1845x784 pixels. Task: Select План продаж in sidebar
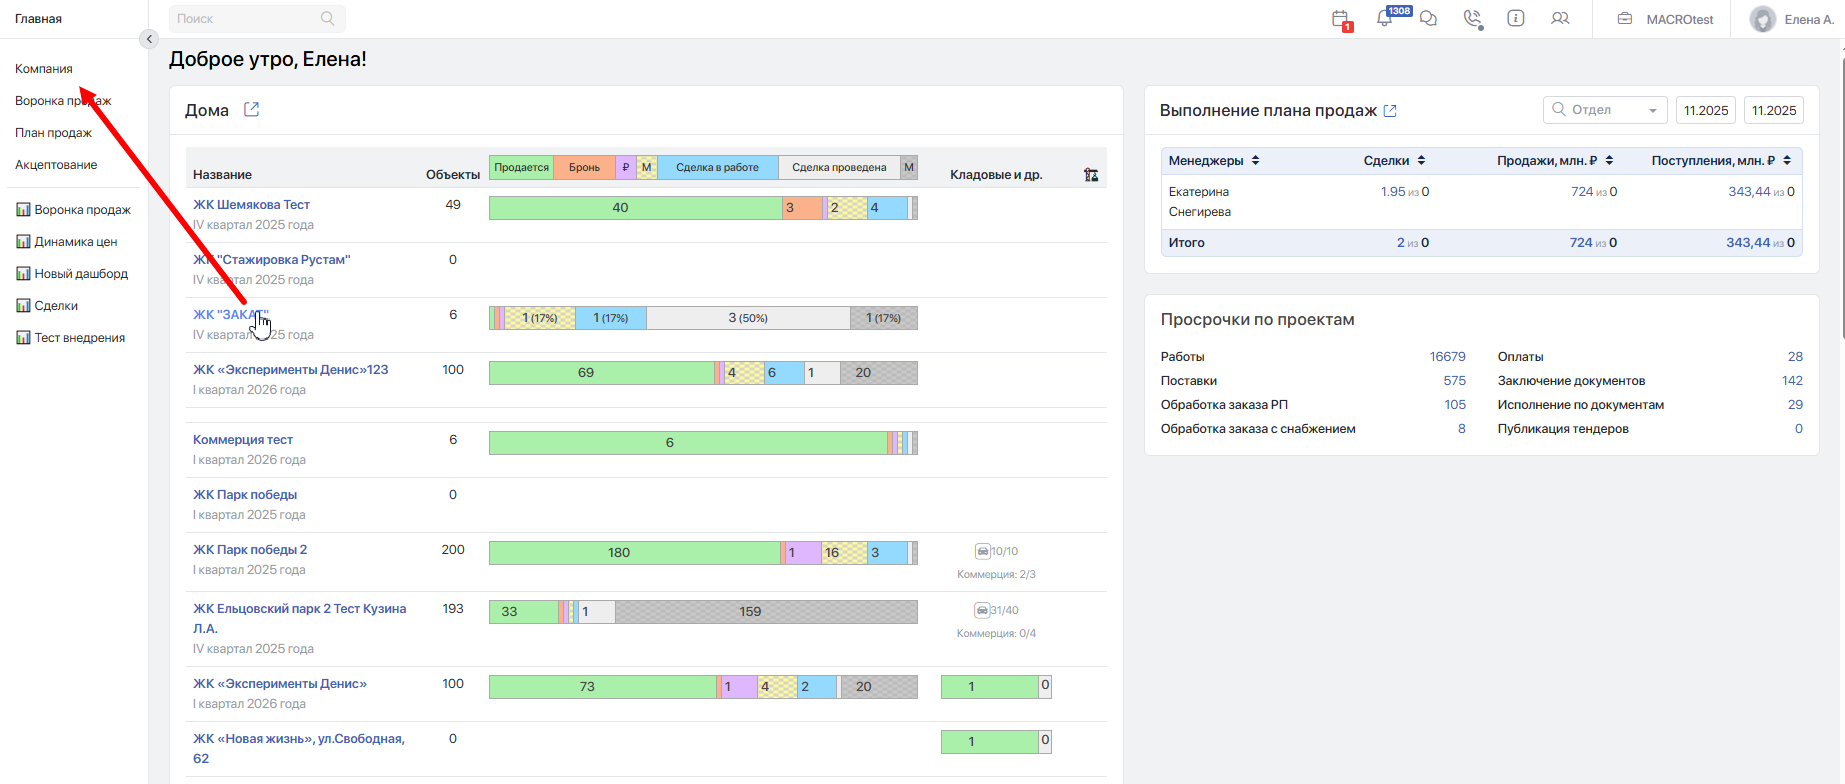(x=53, y=133)
